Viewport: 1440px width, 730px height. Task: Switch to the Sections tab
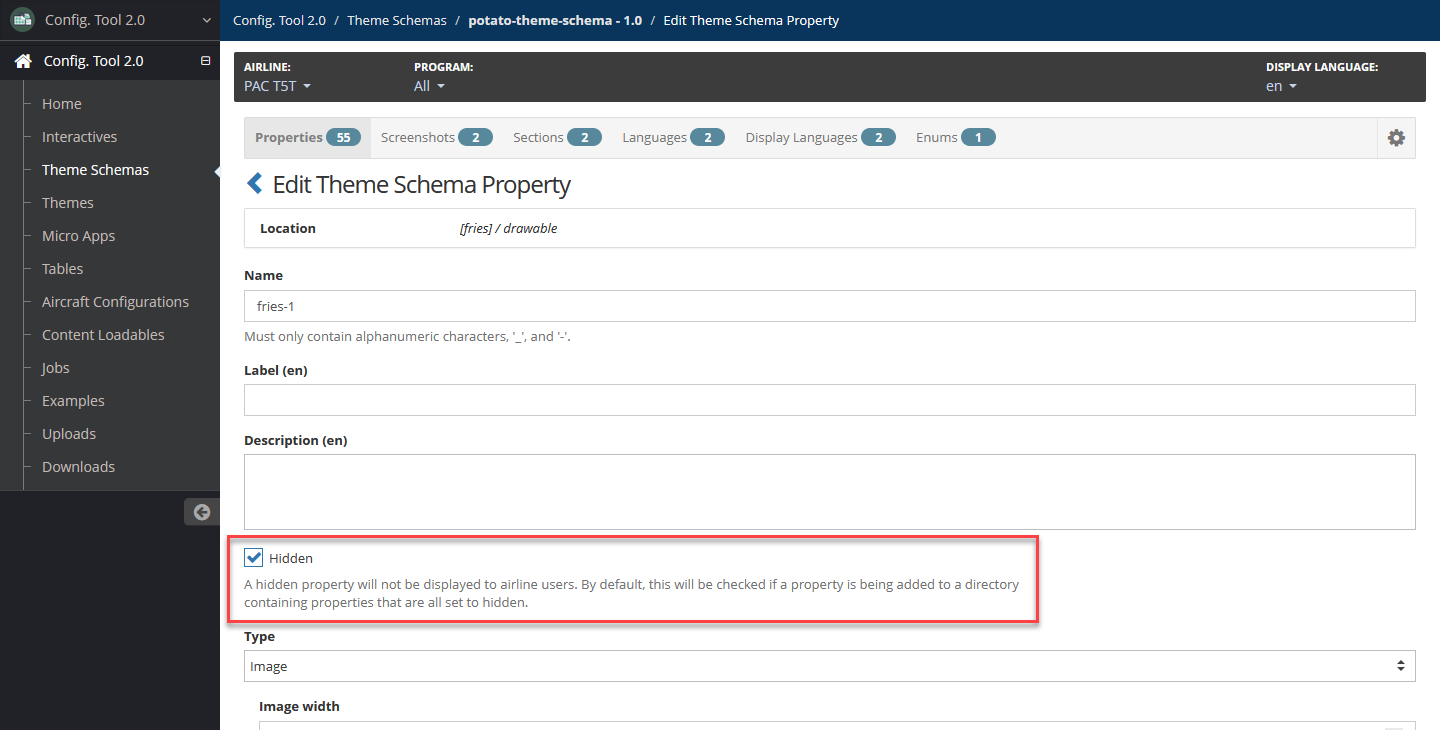557,138
